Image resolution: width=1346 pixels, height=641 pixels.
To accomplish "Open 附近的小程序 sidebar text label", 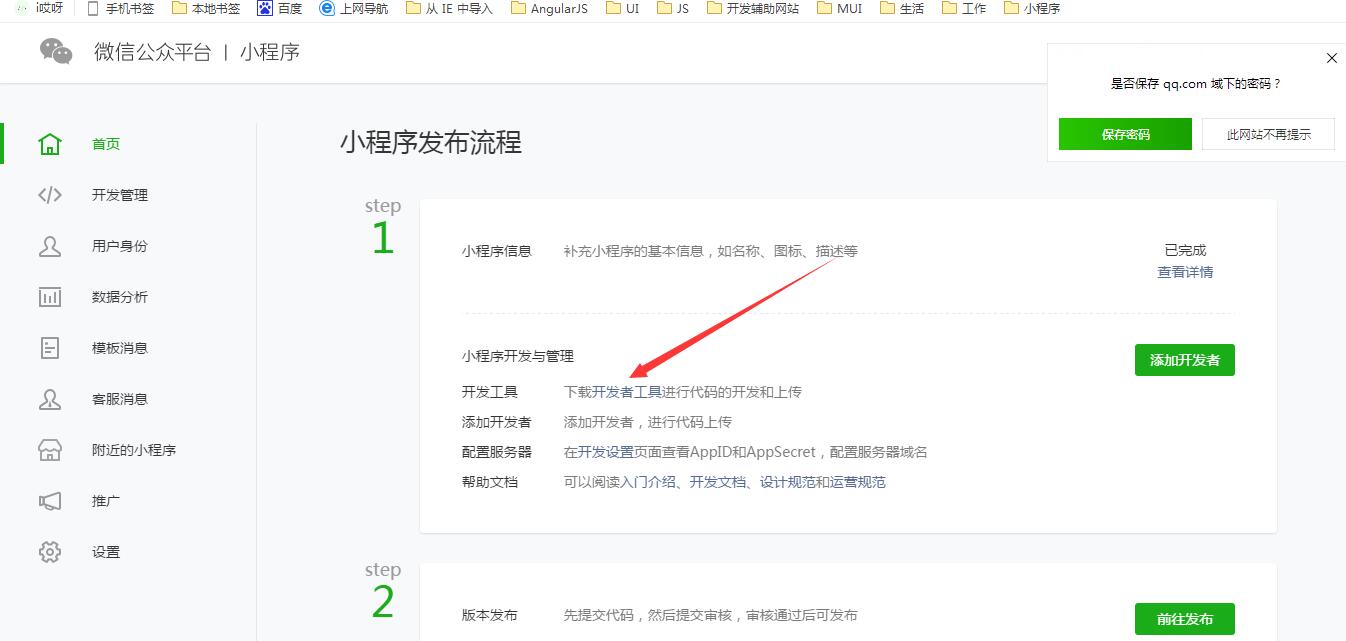I will 134,450.
